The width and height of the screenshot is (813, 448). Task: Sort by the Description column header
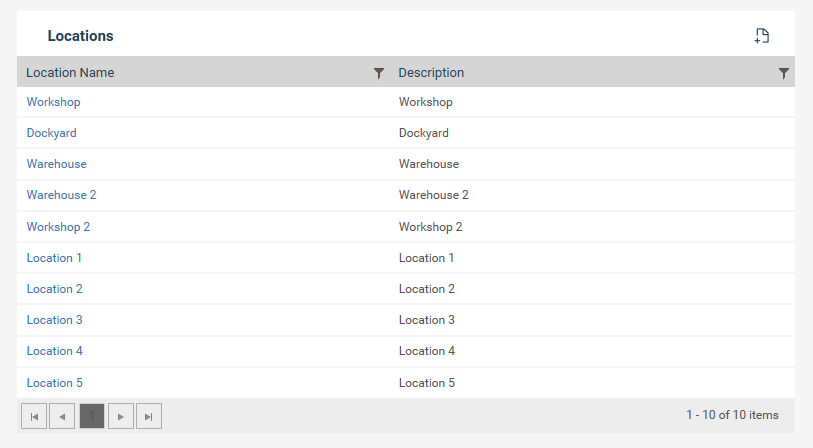click(x=431, y=73)
